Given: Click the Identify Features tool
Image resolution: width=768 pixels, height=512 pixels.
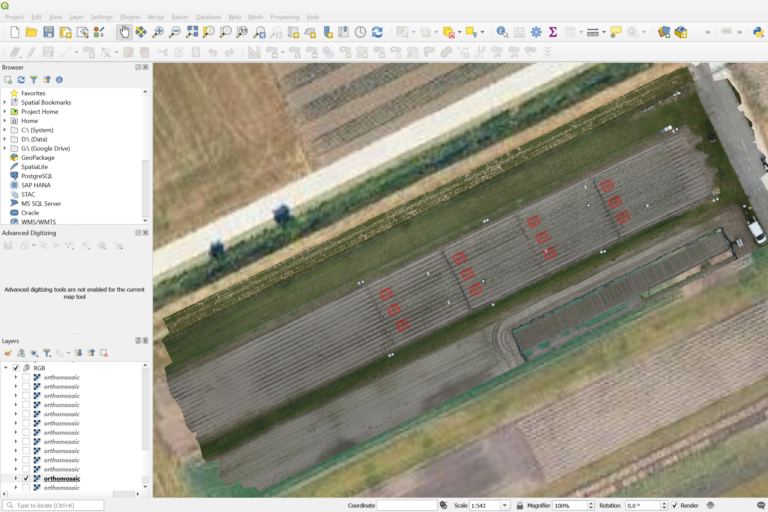Looking at the screenshot, I should coord(502,32).
